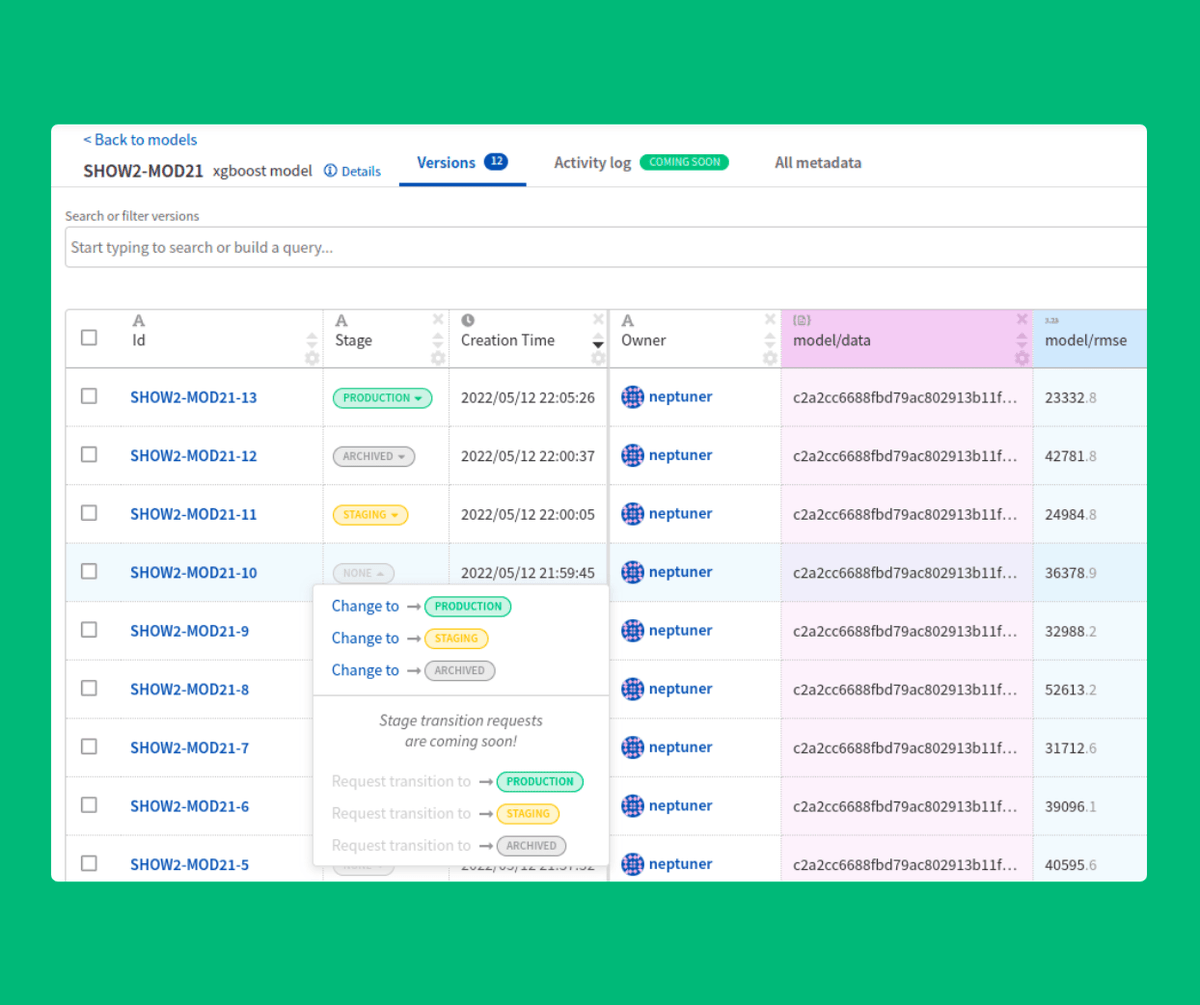Screen dimensions: 1200x1005
Task: Open the STAGING stage dropdown for SHOW2-MOD21-11
Action: click(x=370, y=515)
